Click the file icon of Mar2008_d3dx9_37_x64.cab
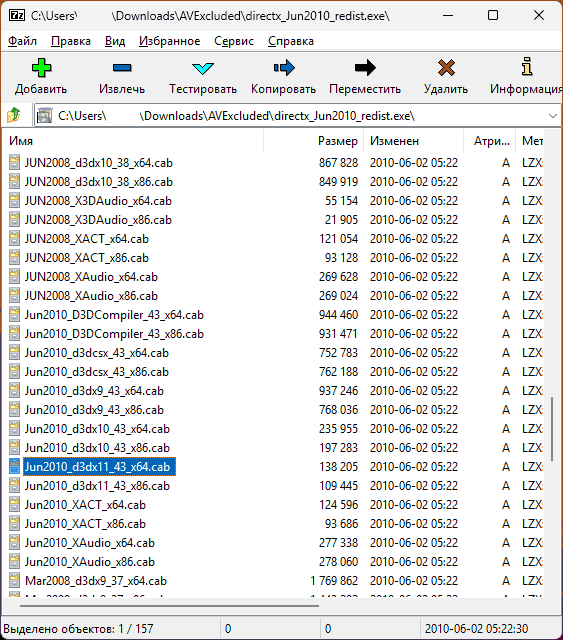563x640 pixels. point(14,580)
